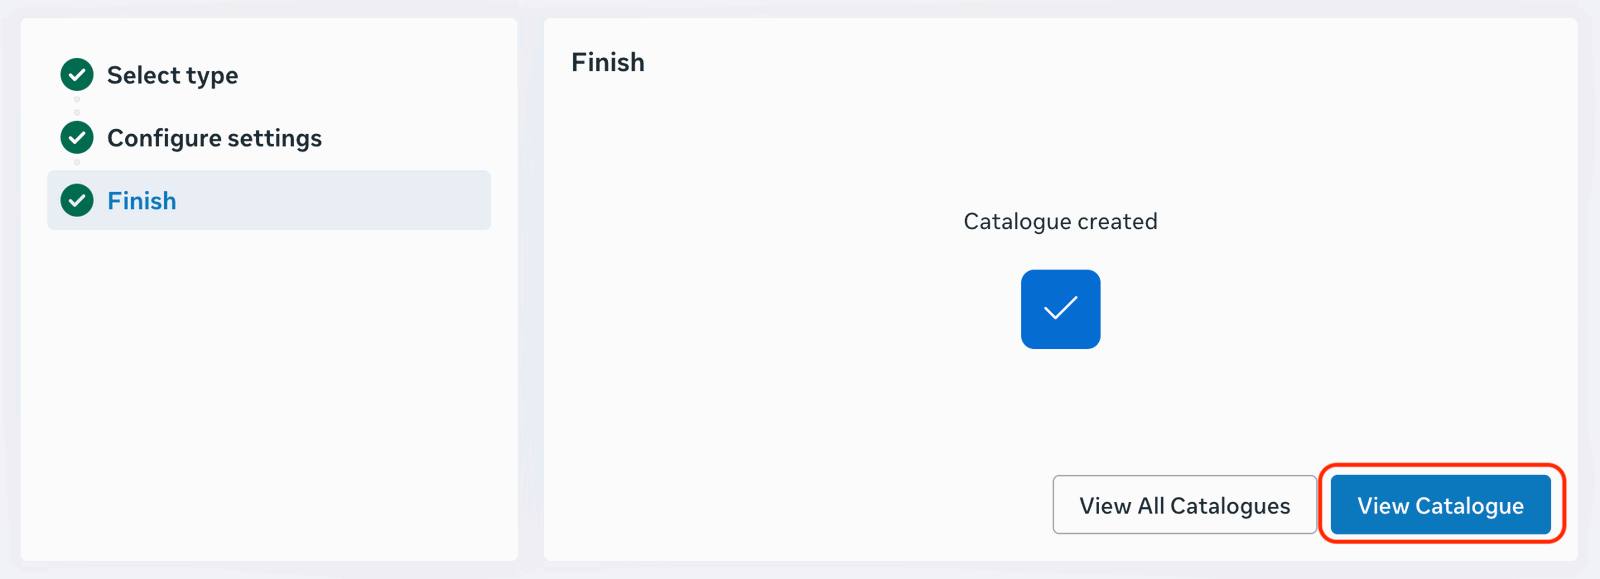The height and width of the screenshot is (579, 1600).
Task: Click the green checkmark beside Finish step
Action: pos(77,201)
